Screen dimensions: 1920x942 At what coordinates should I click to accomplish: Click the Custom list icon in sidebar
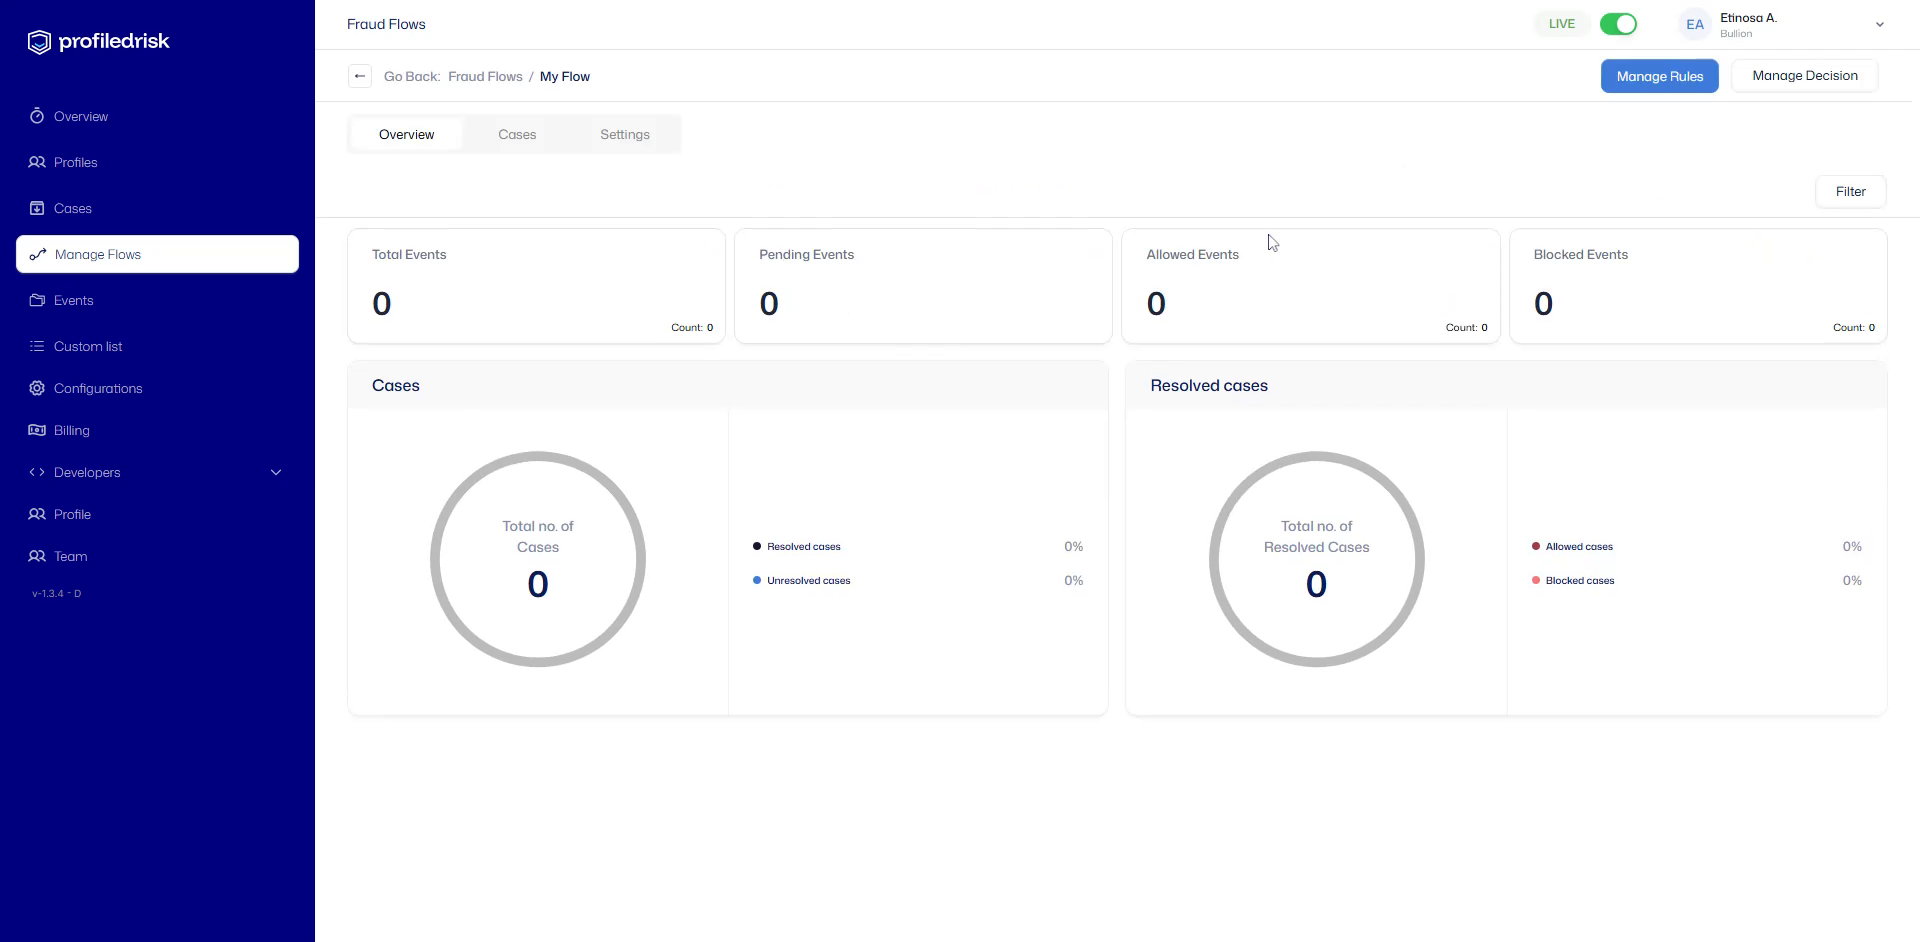[37, 346]
